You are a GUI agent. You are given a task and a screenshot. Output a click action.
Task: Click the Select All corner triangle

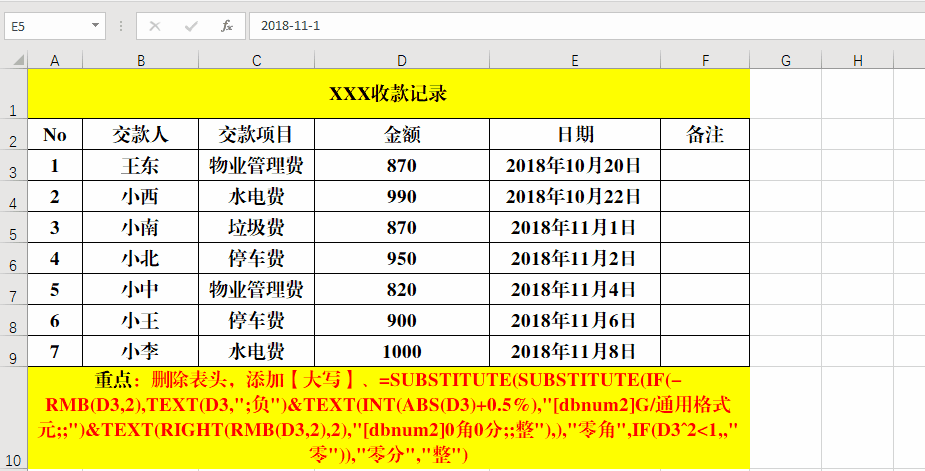(19, 60)
